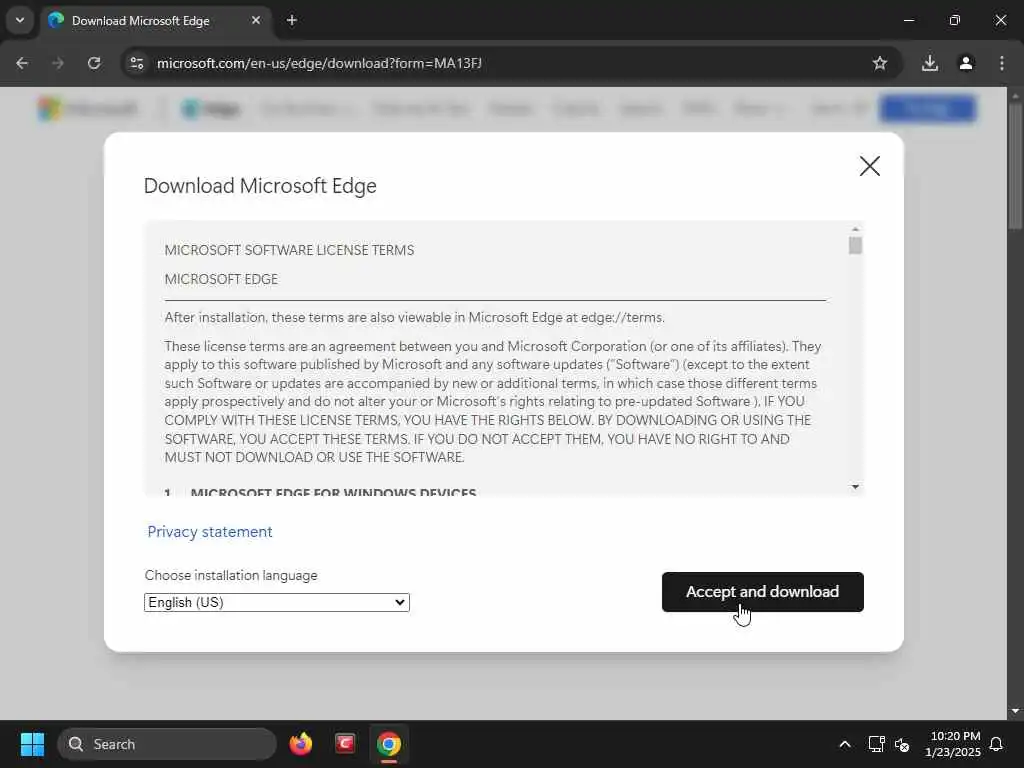
Task: Open a new browser tab
Action: tap(292, 20)
